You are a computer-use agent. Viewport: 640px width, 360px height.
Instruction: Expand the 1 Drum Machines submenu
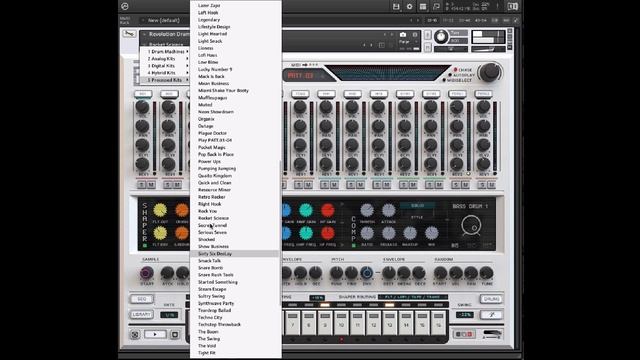165,51
